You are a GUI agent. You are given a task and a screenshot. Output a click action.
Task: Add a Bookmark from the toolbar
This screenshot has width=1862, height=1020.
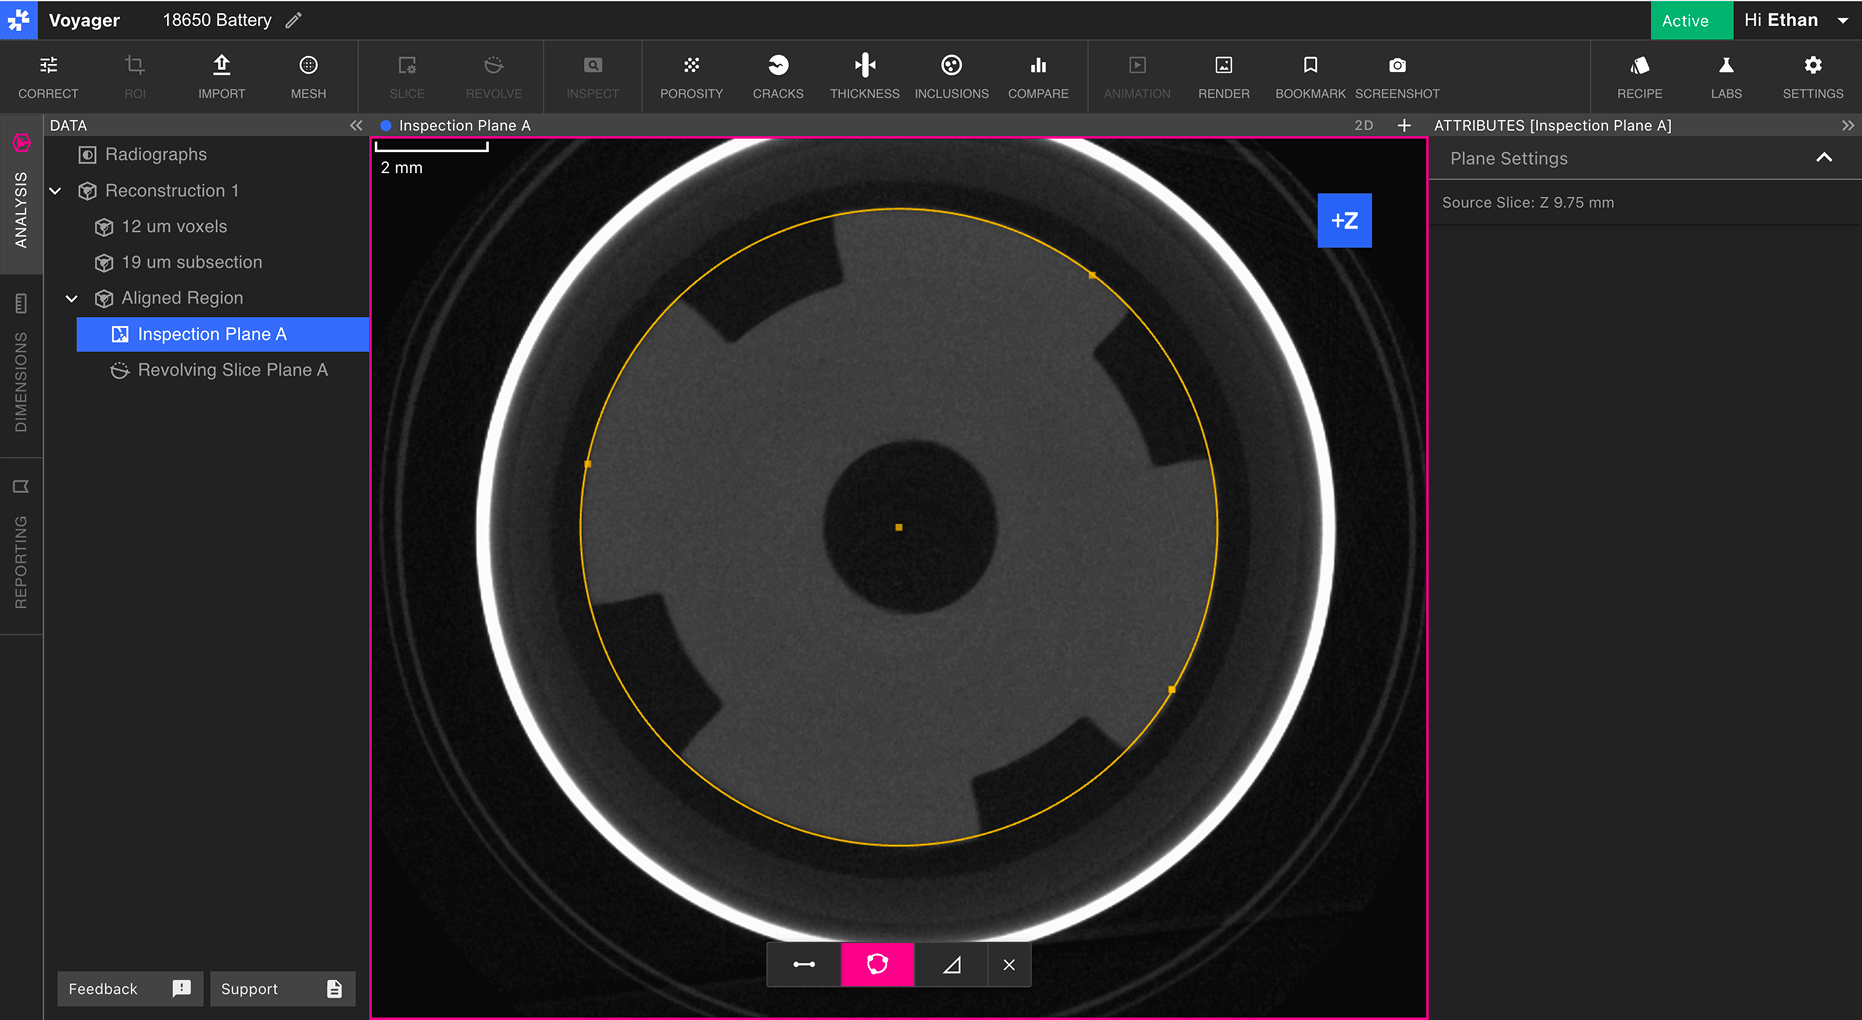pyautogui.click(x=1310, y=77)
